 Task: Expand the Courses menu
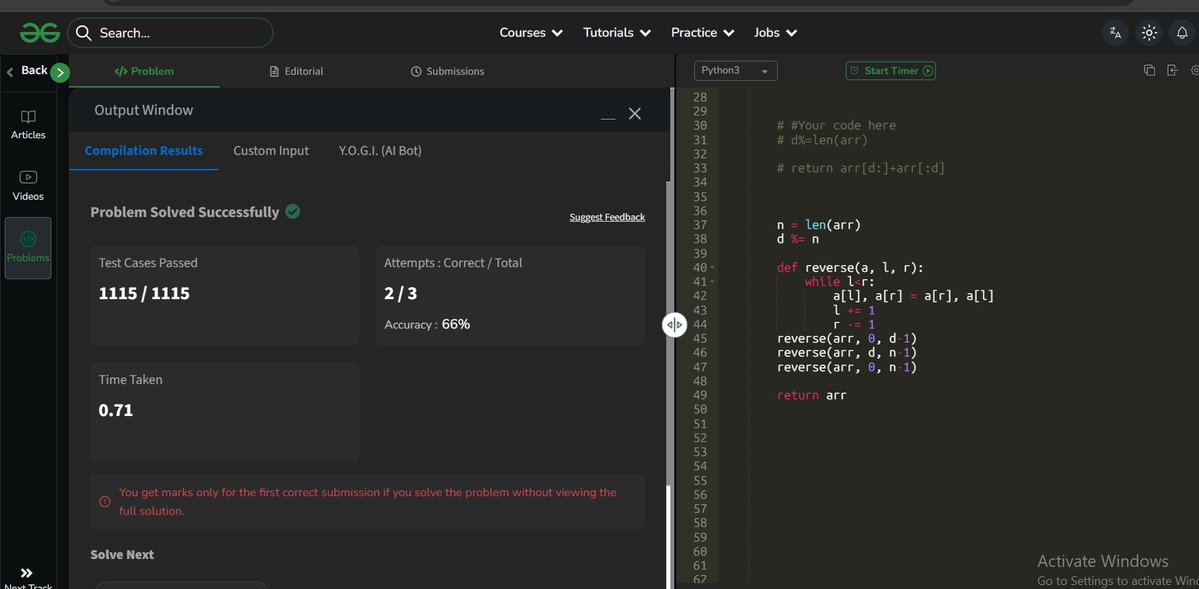point(531,33)
